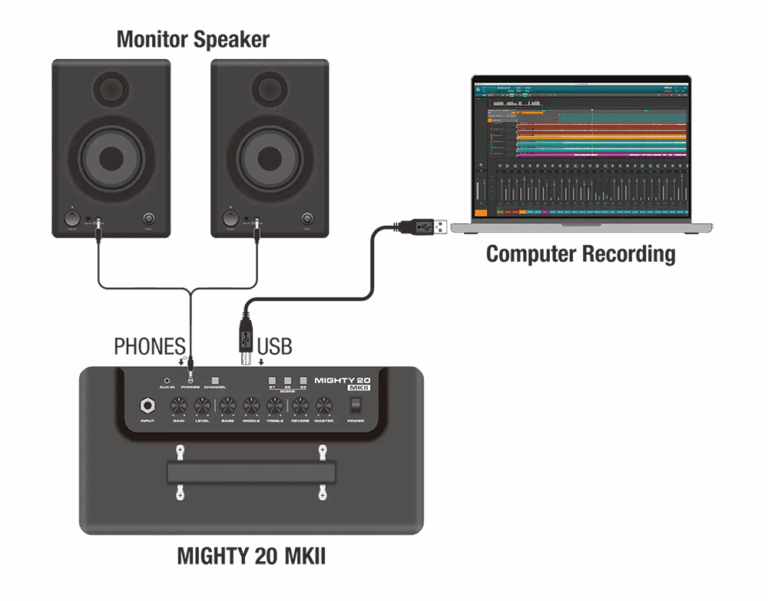Click the USB-A plug near the laptop
The image size is (768, 601).
423,227
